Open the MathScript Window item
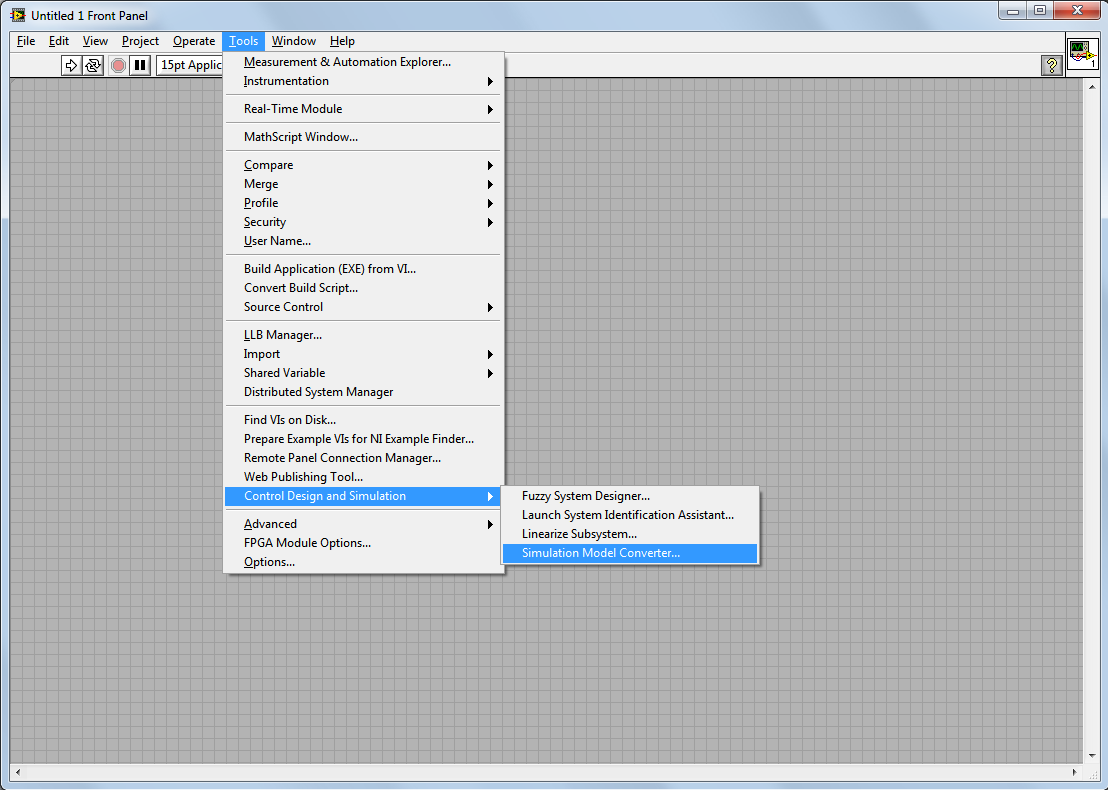1108x790 pixels. pyautogui.click(x=300, y=137)
